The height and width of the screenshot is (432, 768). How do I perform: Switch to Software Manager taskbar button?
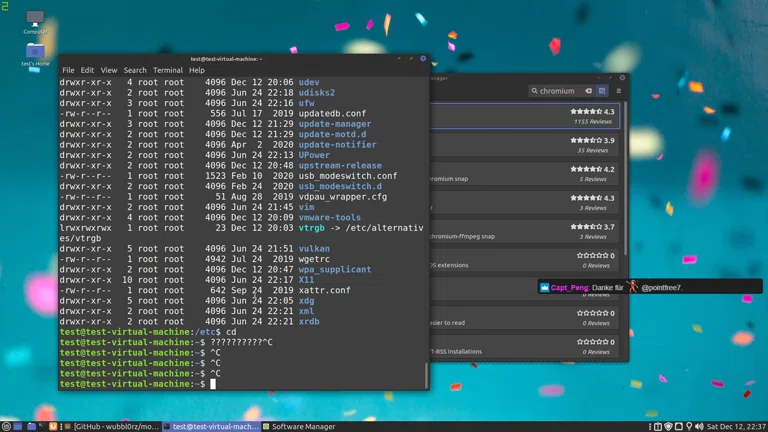[x=299, y=427]
